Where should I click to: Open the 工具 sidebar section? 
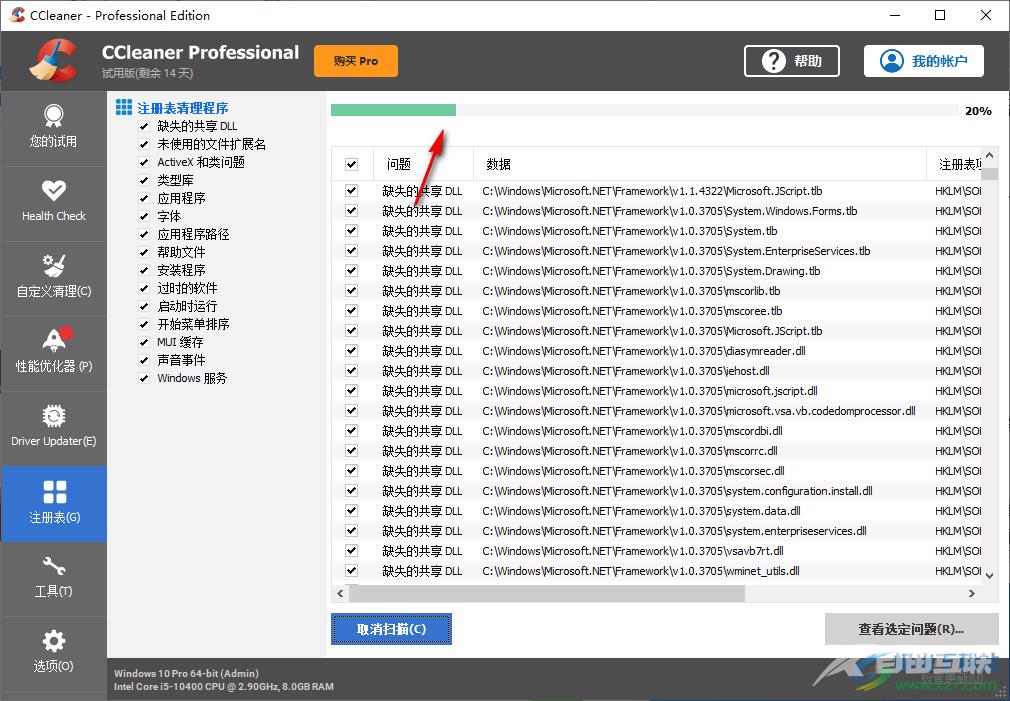[x=54, y=579]
